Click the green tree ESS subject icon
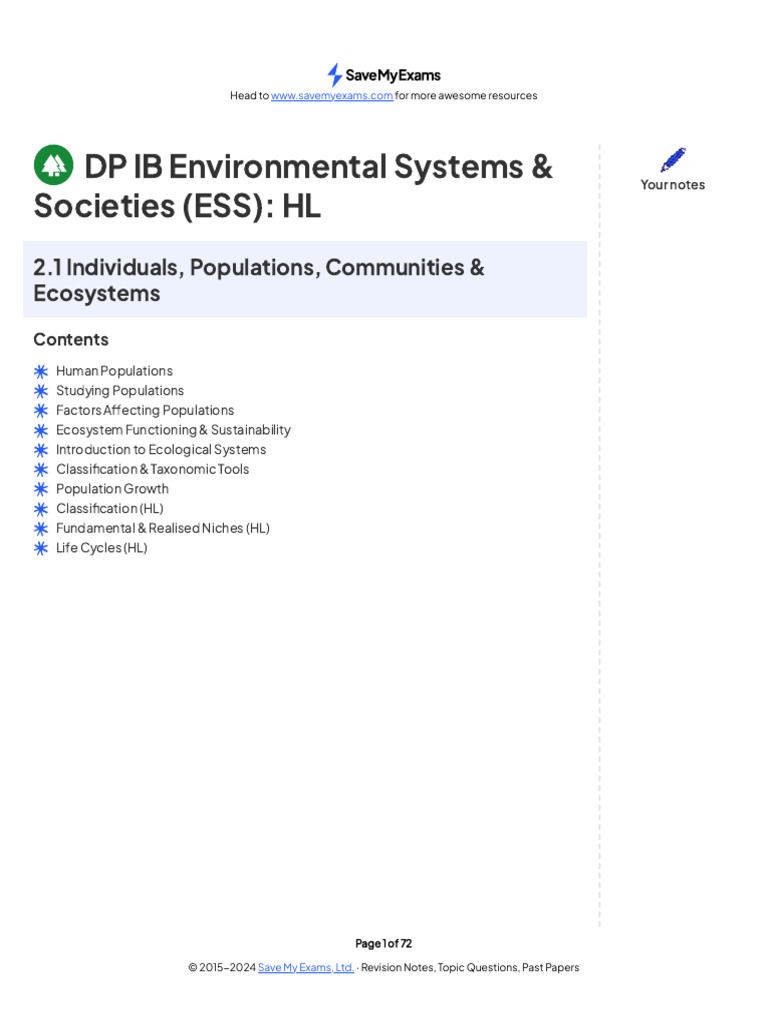Image resolution: width=768 pixels, height=1024 pixels. coord(54,165)
